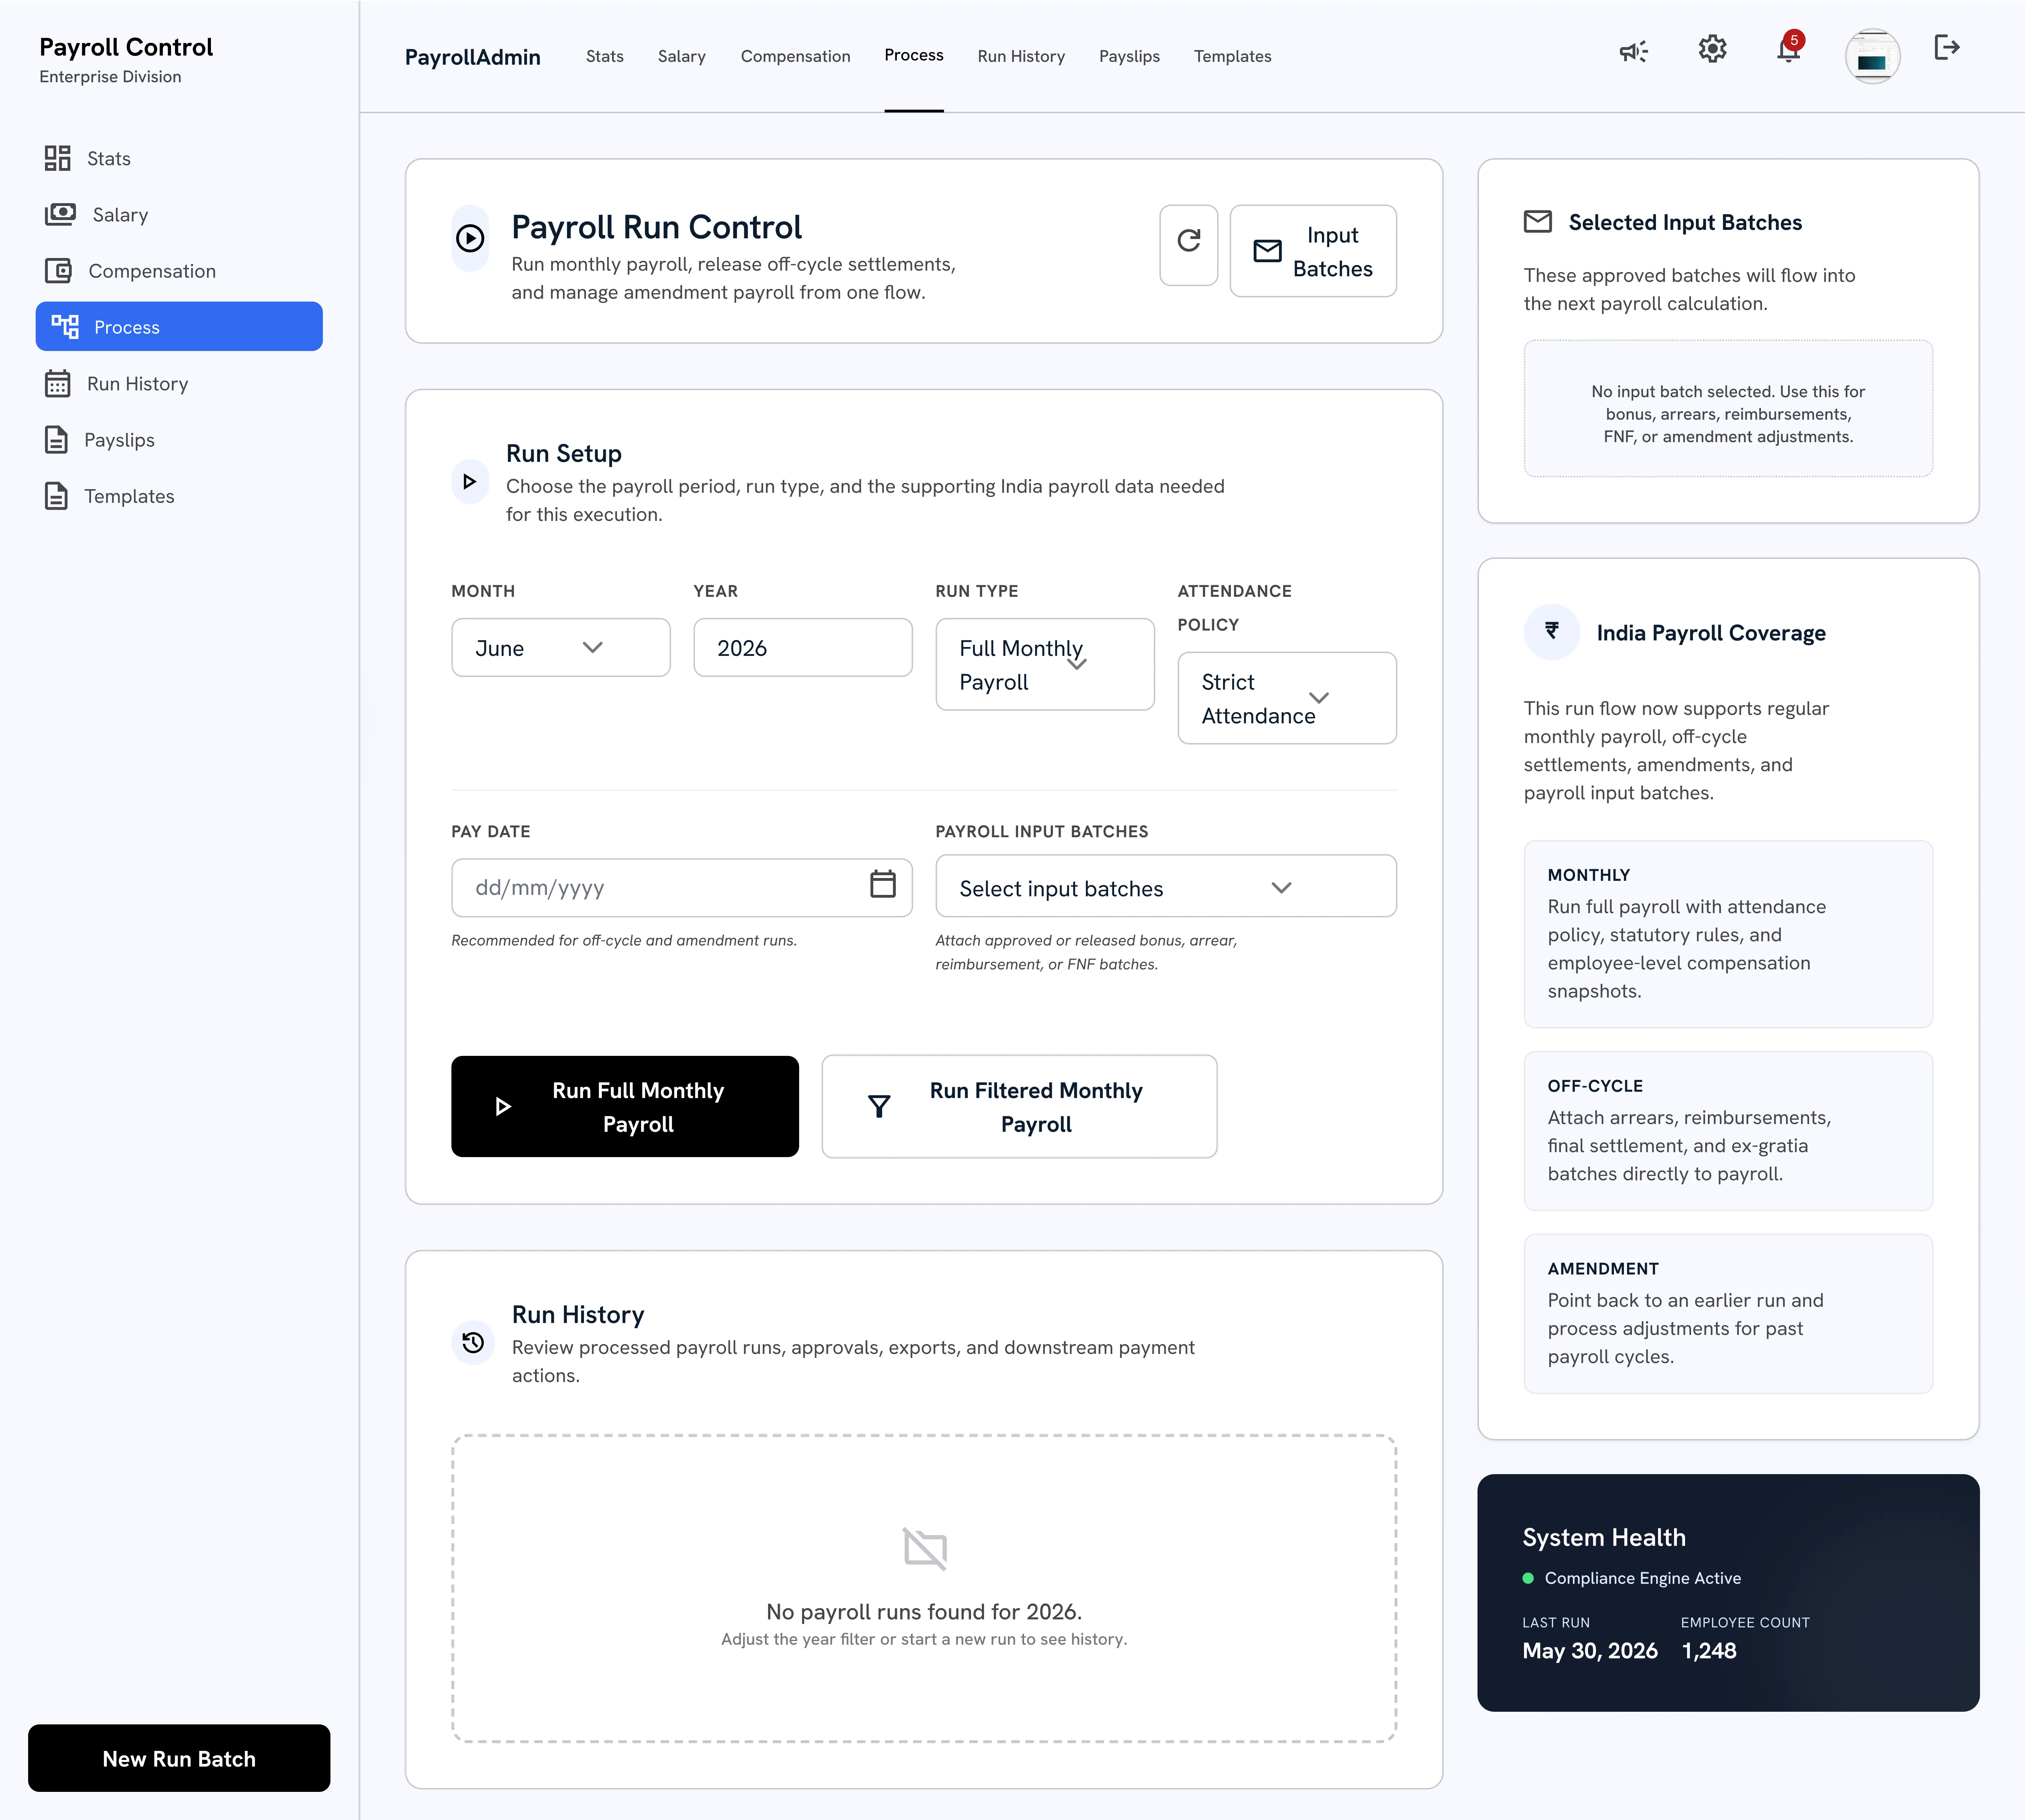The image size is (2025, 1820).
Task: Open the Select input batches dropdown
Action: pos(1166,886)
